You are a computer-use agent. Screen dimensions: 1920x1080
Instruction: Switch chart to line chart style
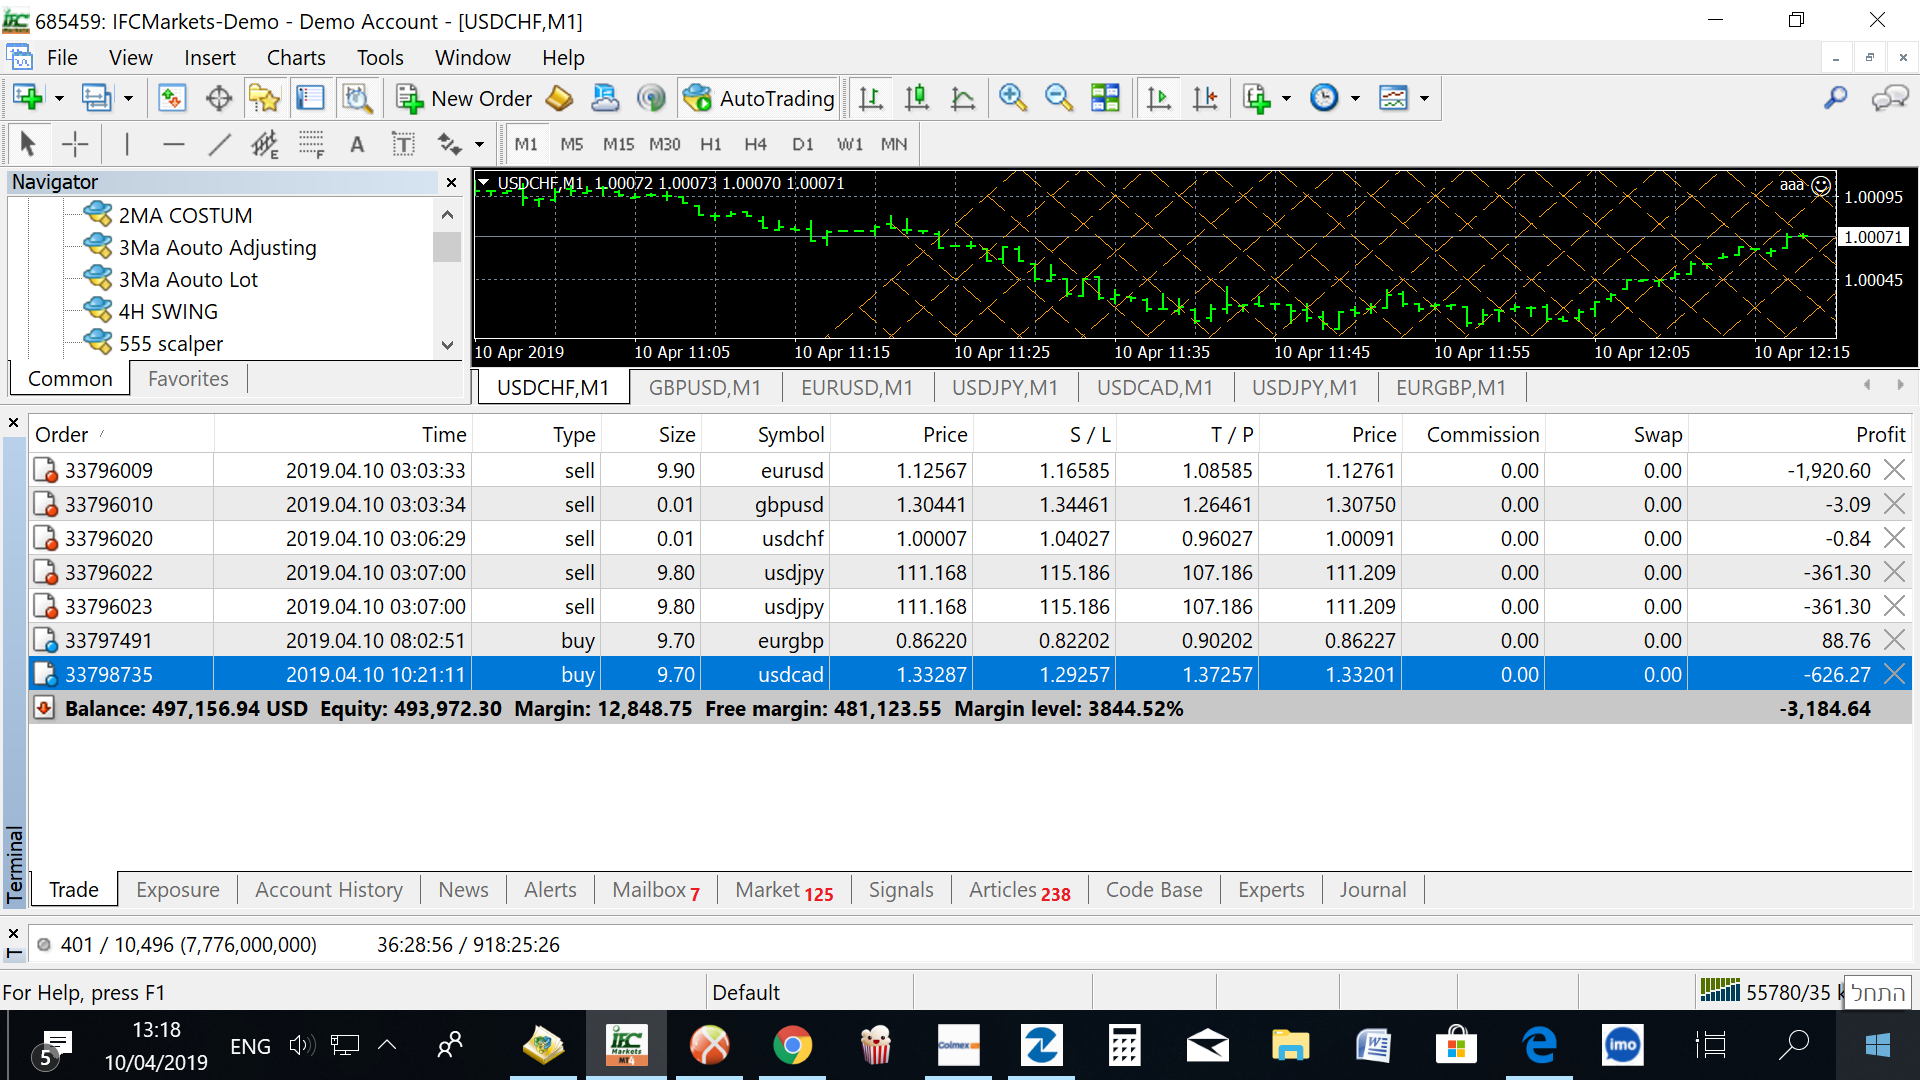click(x=963, y=98)
